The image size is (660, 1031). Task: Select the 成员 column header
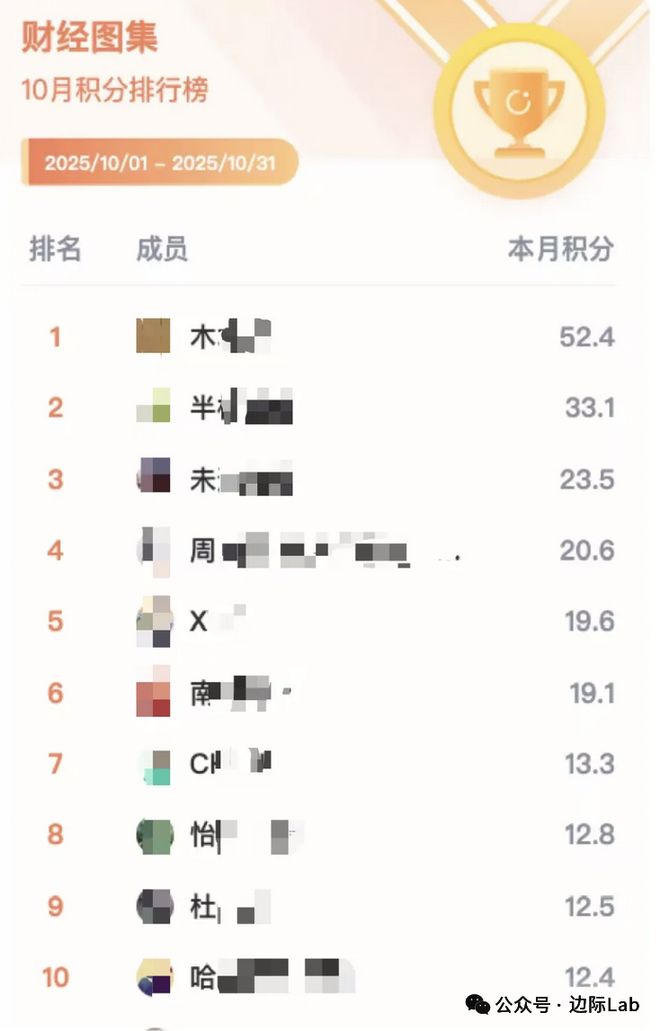(x=162, y=249)
